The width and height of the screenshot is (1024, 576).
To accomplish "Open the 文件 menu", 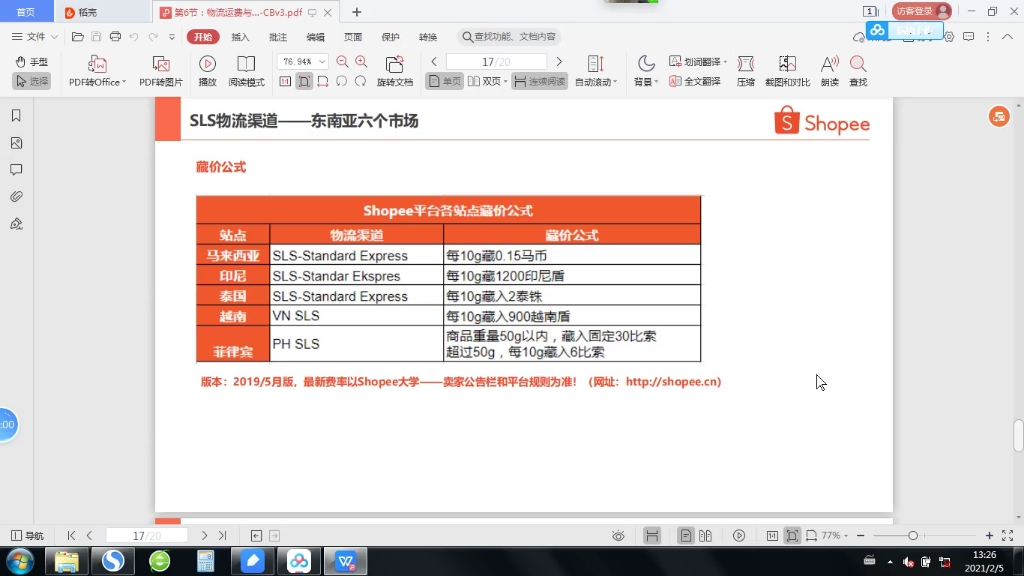I will tap(34, 36).
